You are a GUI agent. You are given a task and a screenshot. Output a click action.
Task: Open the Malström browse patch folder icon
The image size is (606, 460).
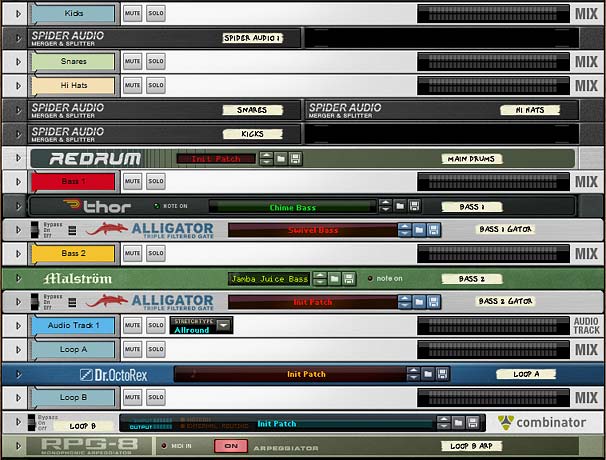pos(335,278)
